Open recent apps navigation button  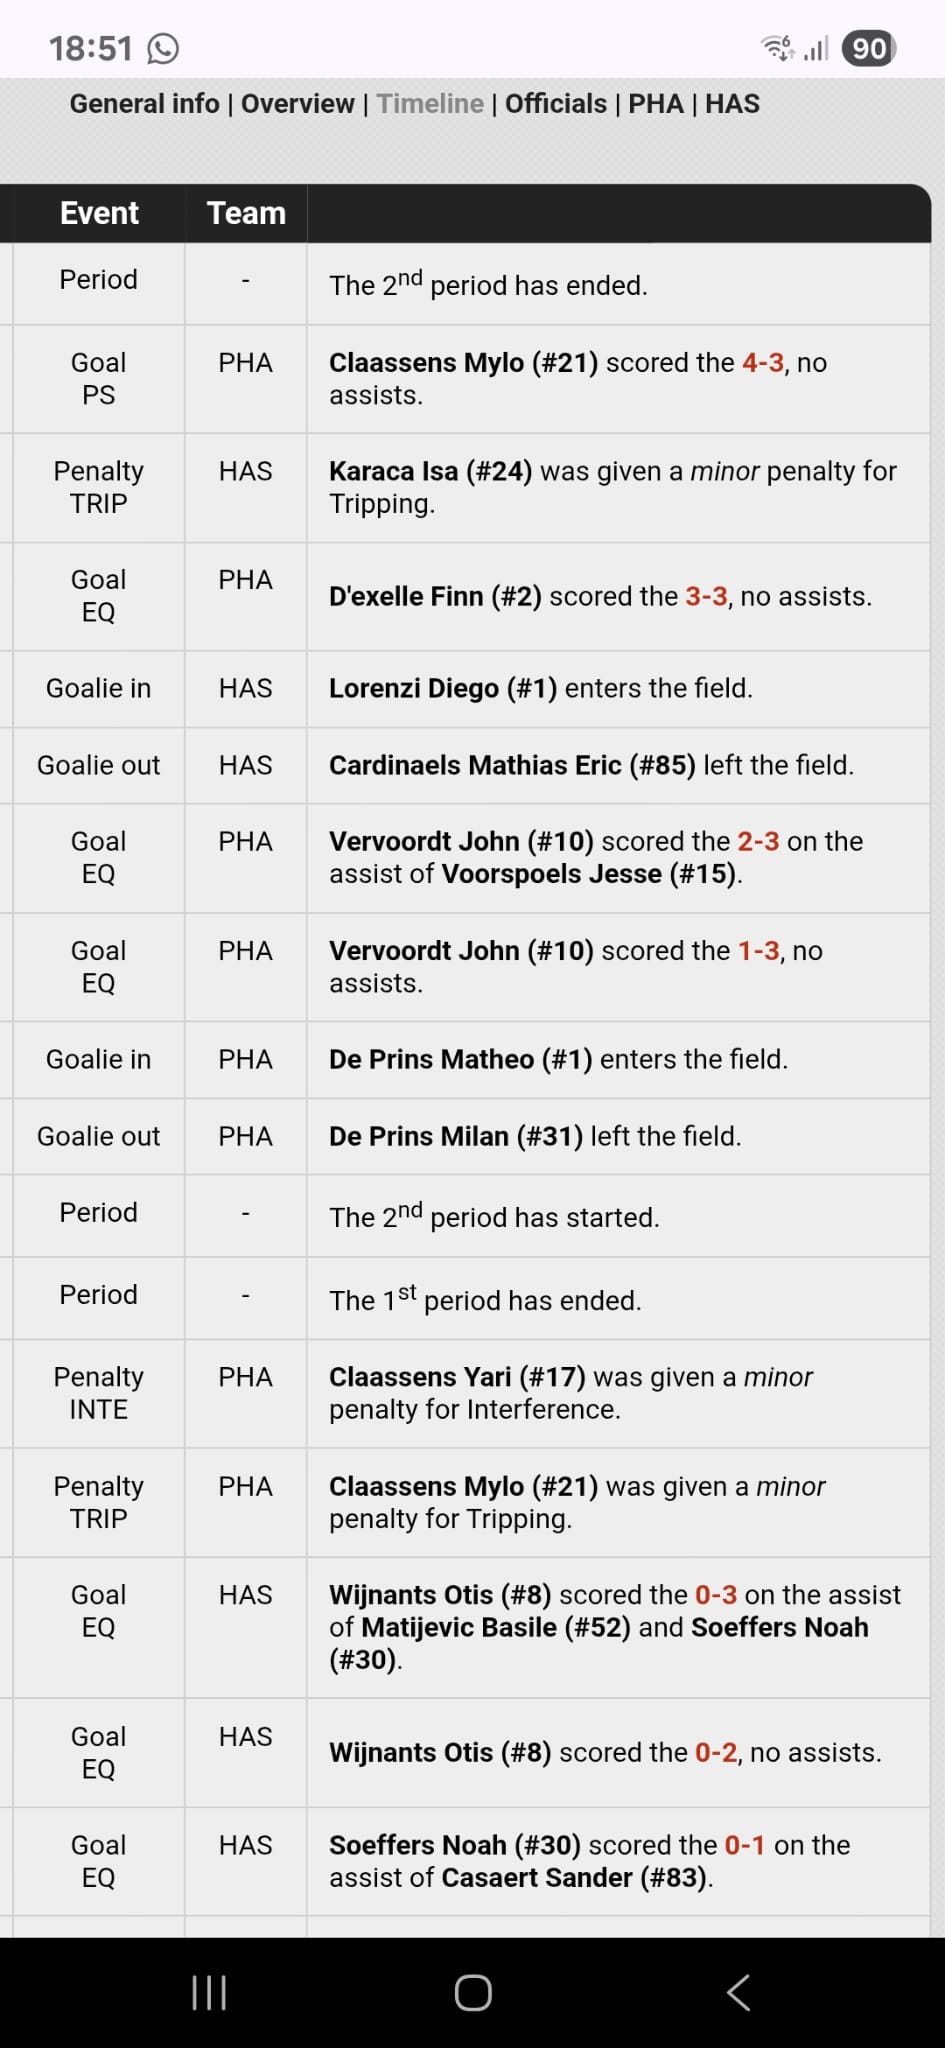pyautogui.click(x=208, y=1992)
